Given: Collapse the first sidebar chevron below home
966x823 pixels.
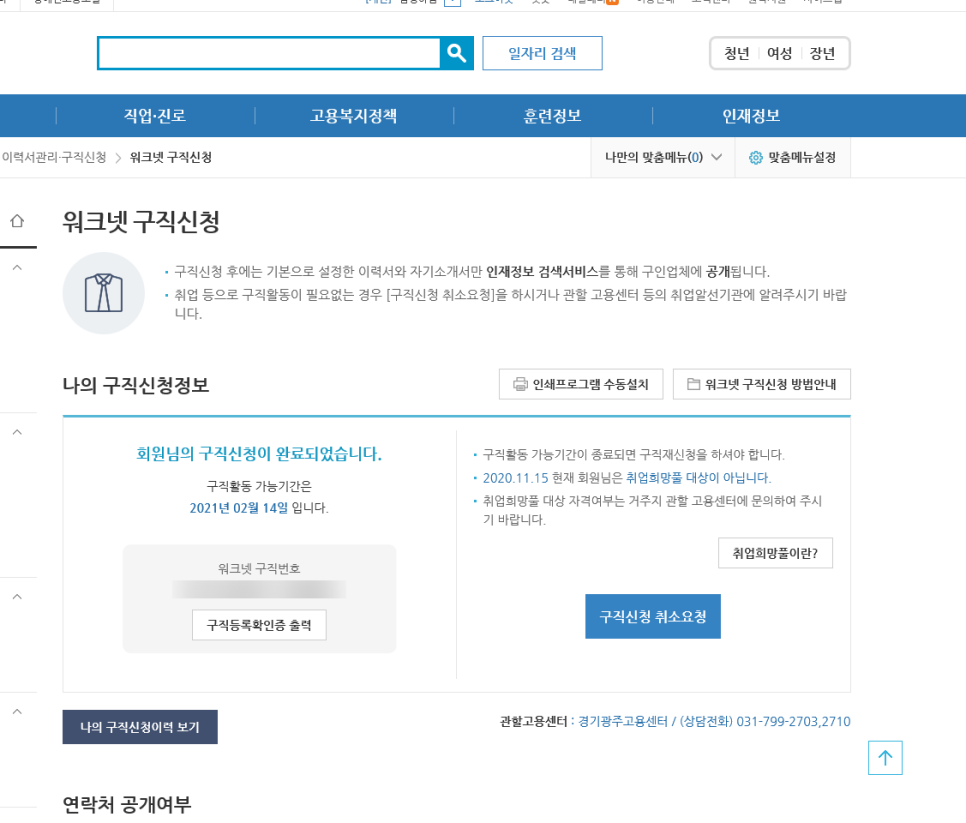Looking at the screenshot, I should coord(17,267).
